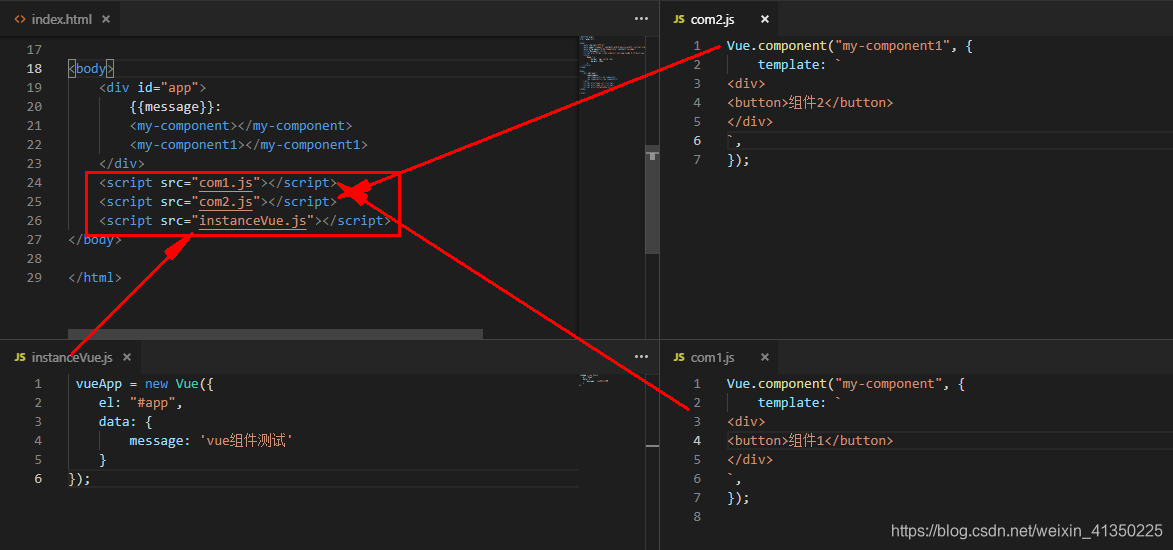Click line number 6 in com2.js

point(696,141)
